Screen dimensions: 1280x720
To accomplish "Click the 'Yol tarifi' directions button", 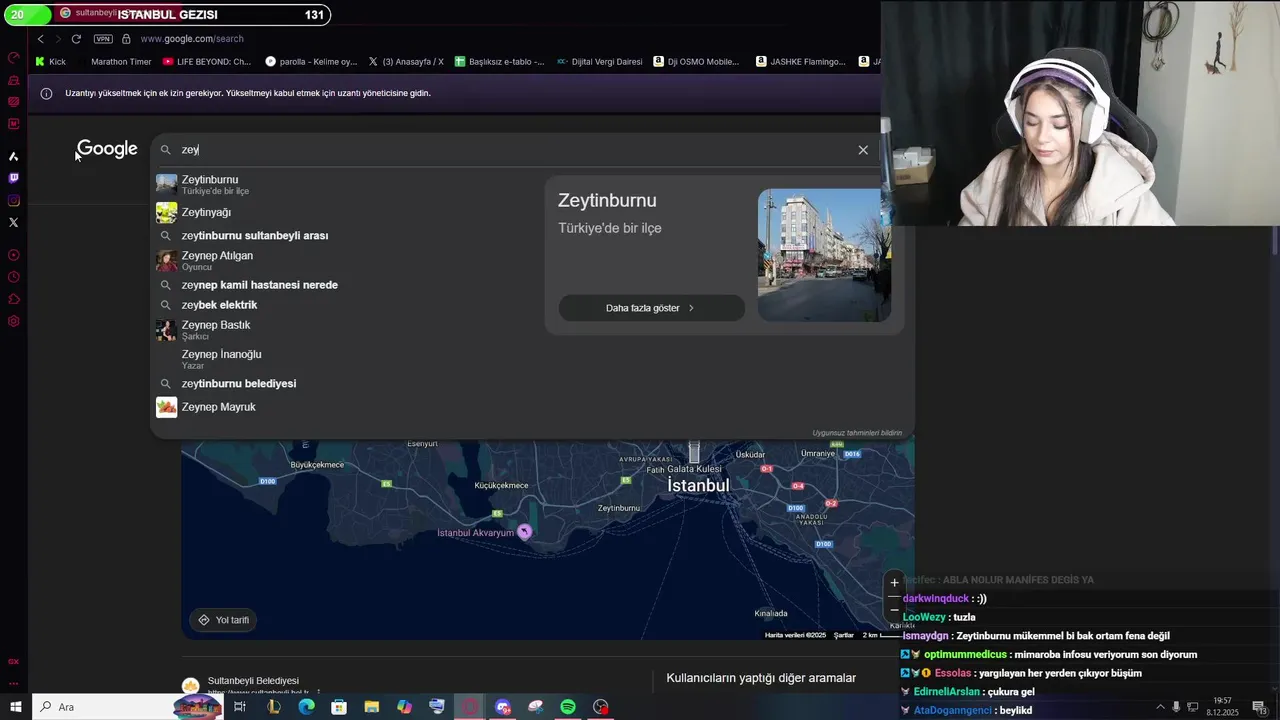I will (224, 620).
